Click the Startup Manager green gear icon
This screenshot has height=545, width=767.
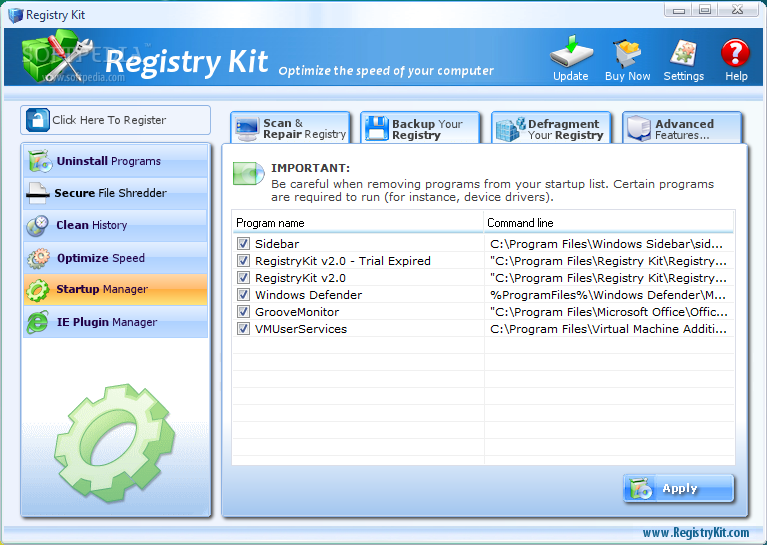38,290
